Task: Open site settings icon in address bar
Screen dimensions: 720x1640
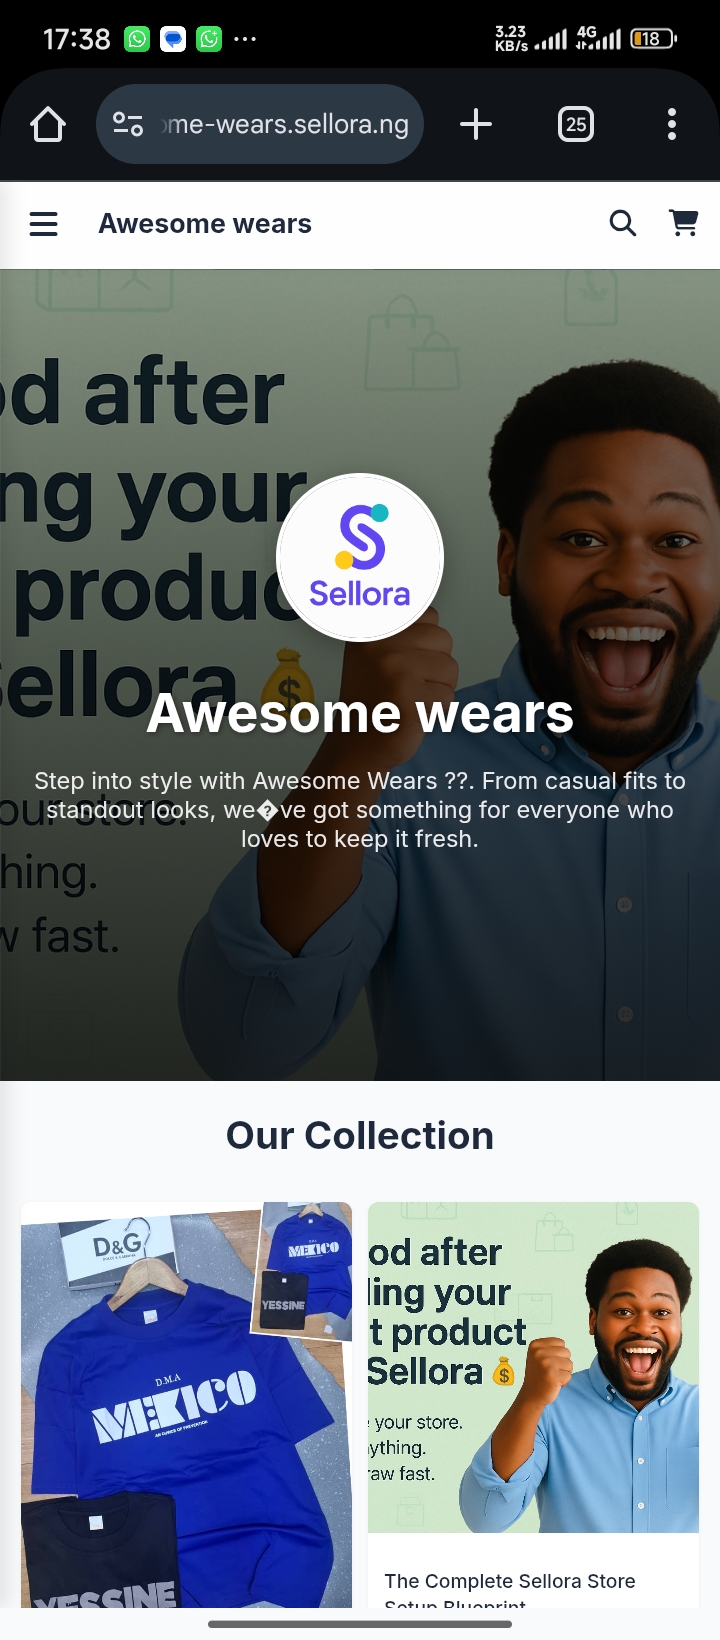Action: click(128, 125)
